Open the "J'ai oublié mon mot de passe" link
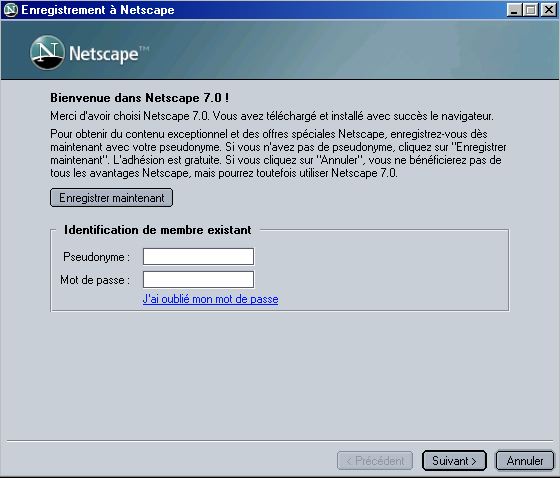This screenshot has height=478, width=560. point(210,299)
